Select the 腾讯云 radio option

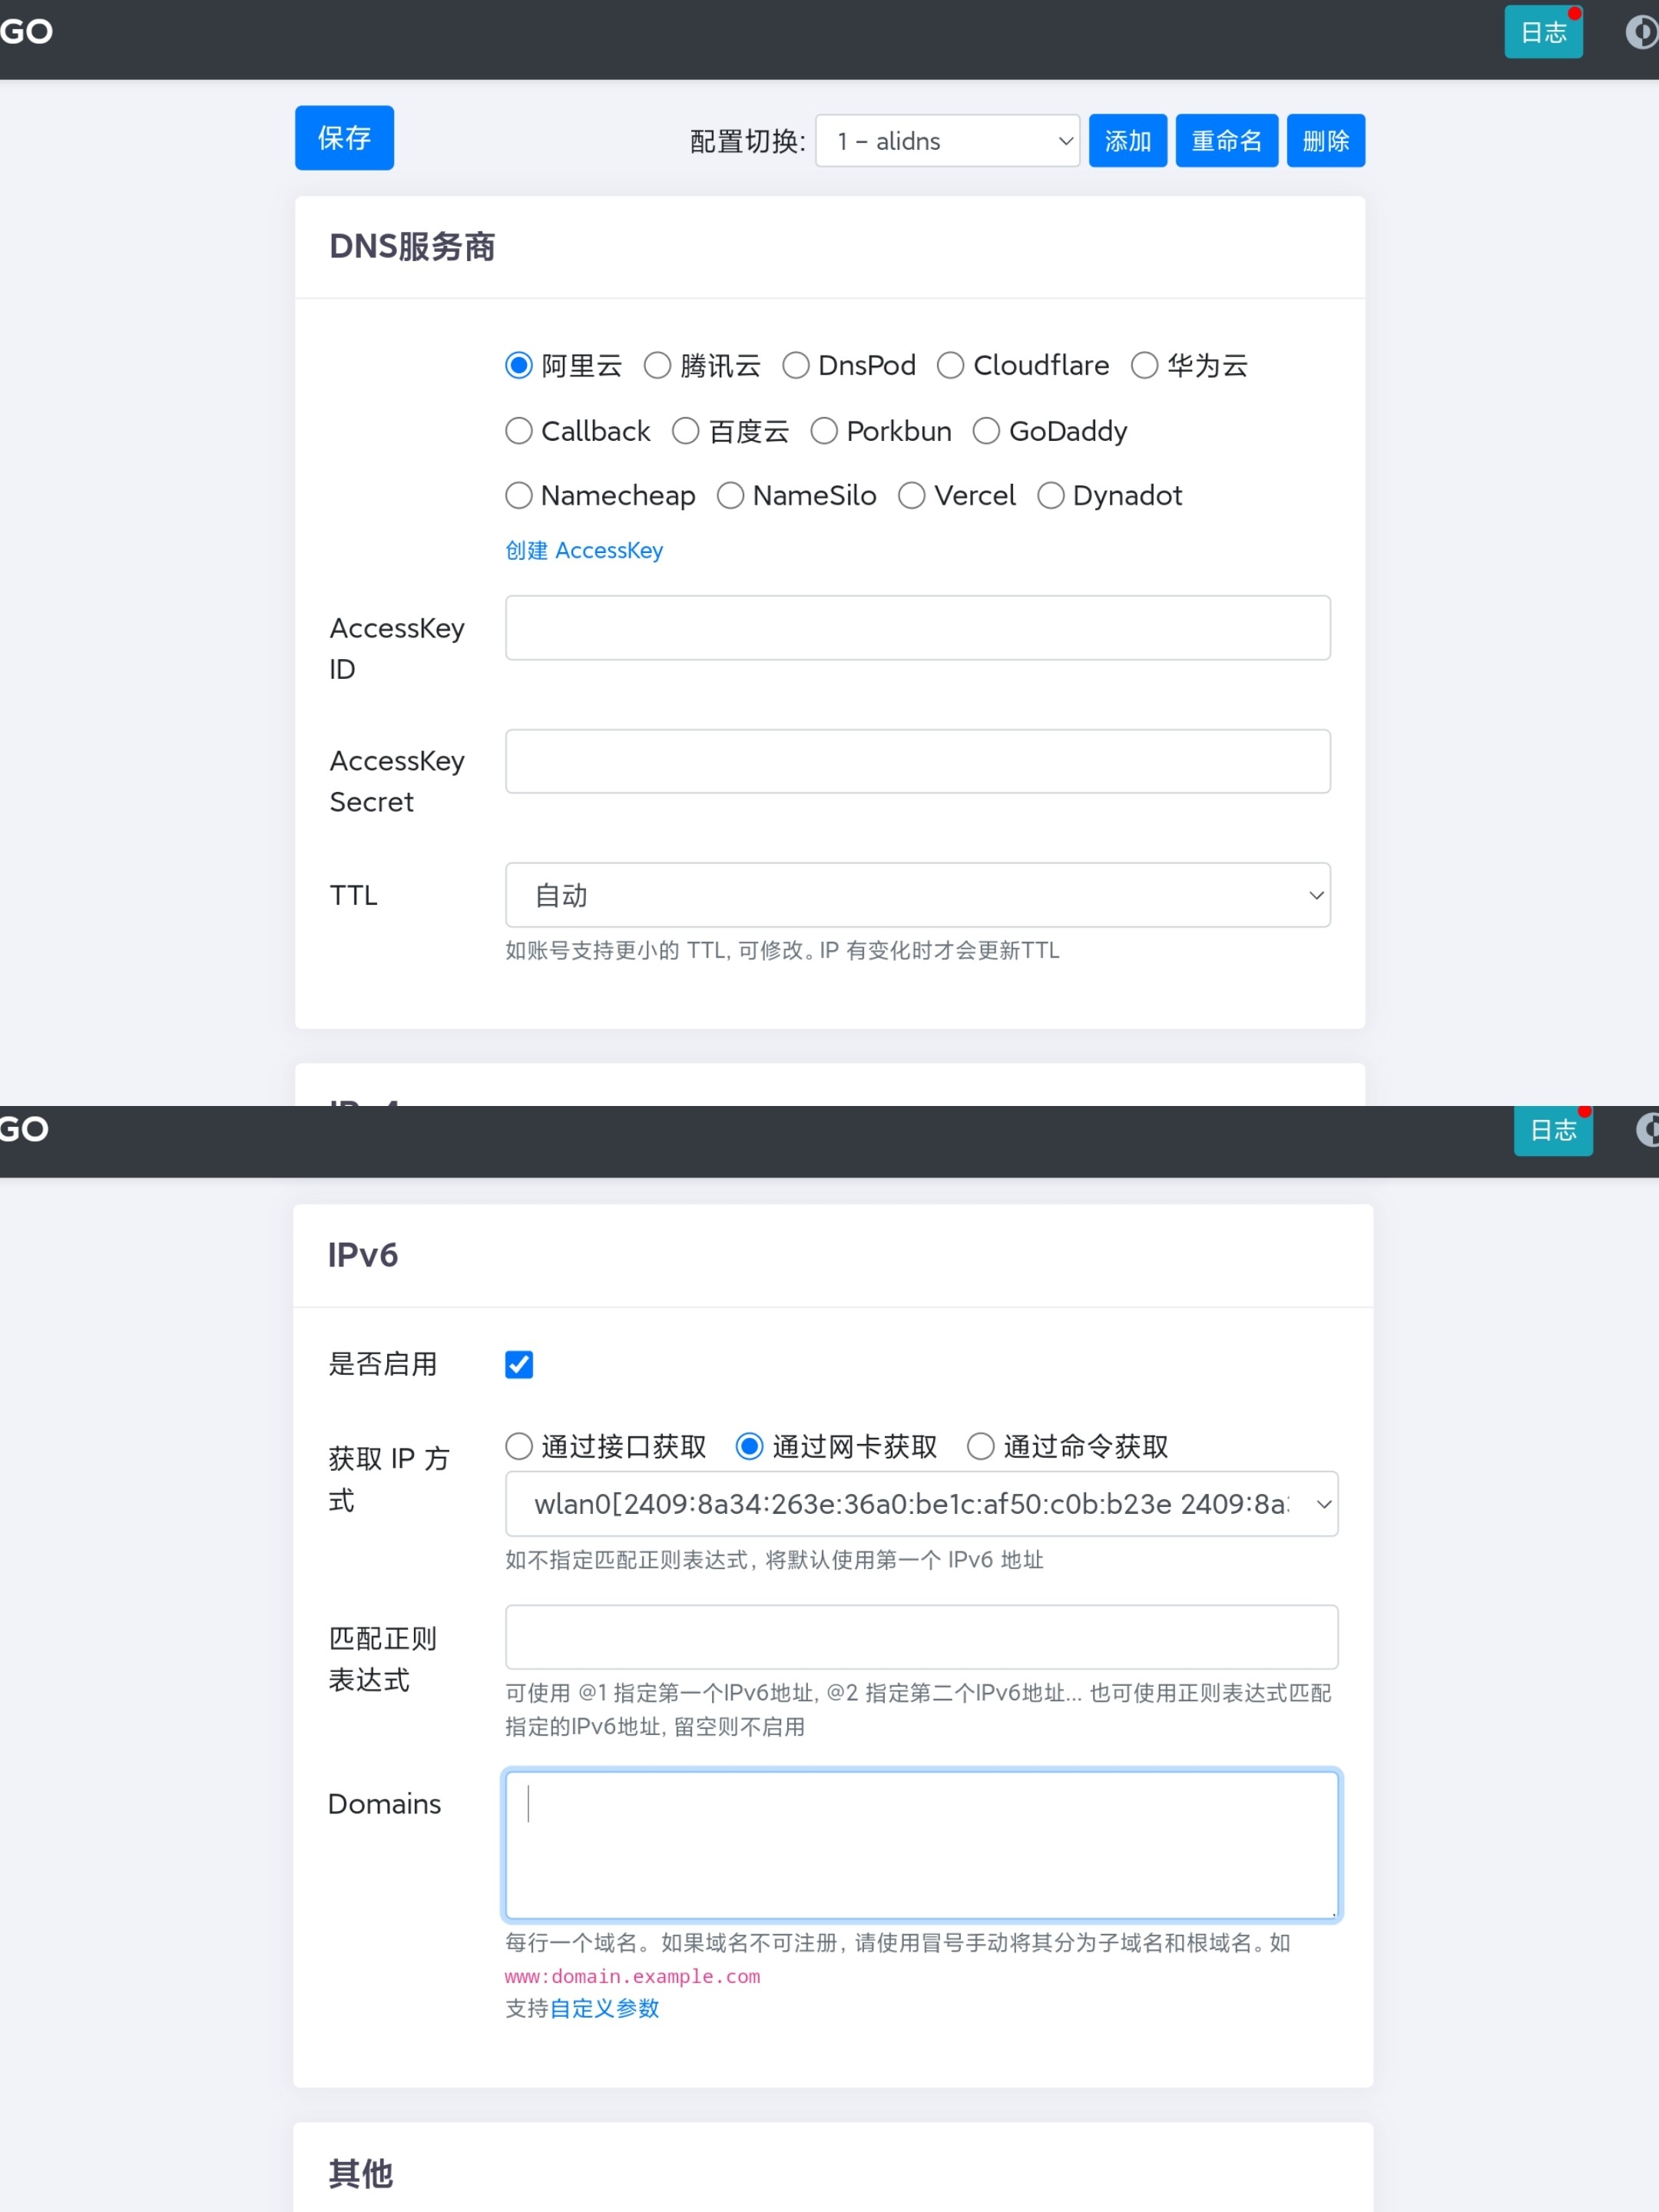[657, 366]
